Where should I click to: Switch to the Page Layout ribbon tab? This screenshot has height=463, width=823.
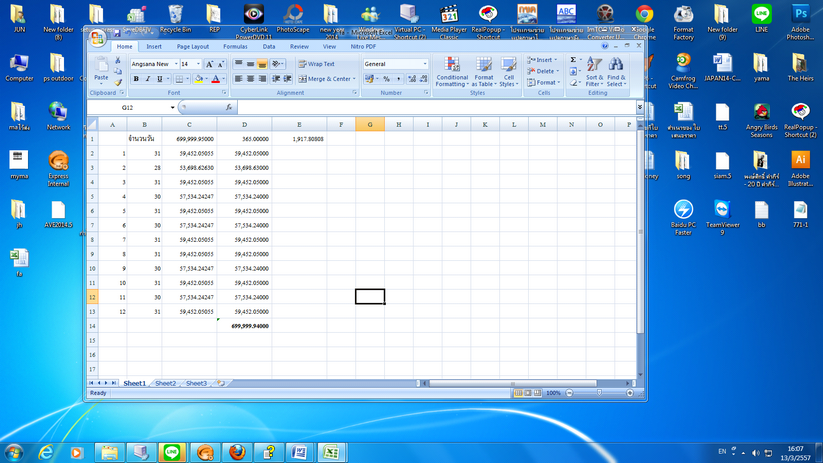tap(193, 46)
